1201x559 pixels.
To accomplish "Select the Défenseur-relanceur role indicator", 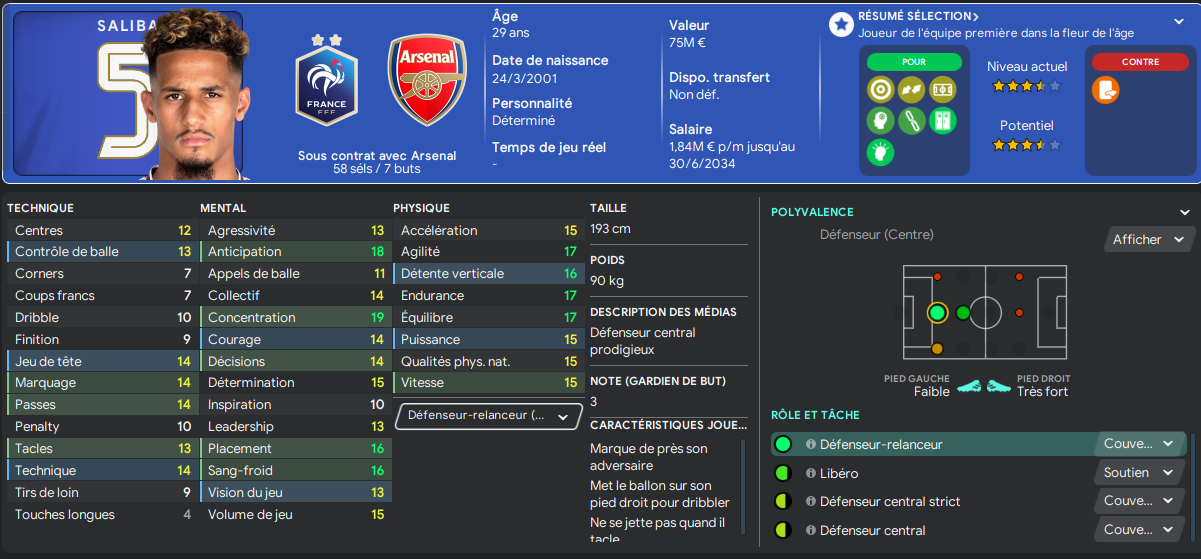I will 782,444.
